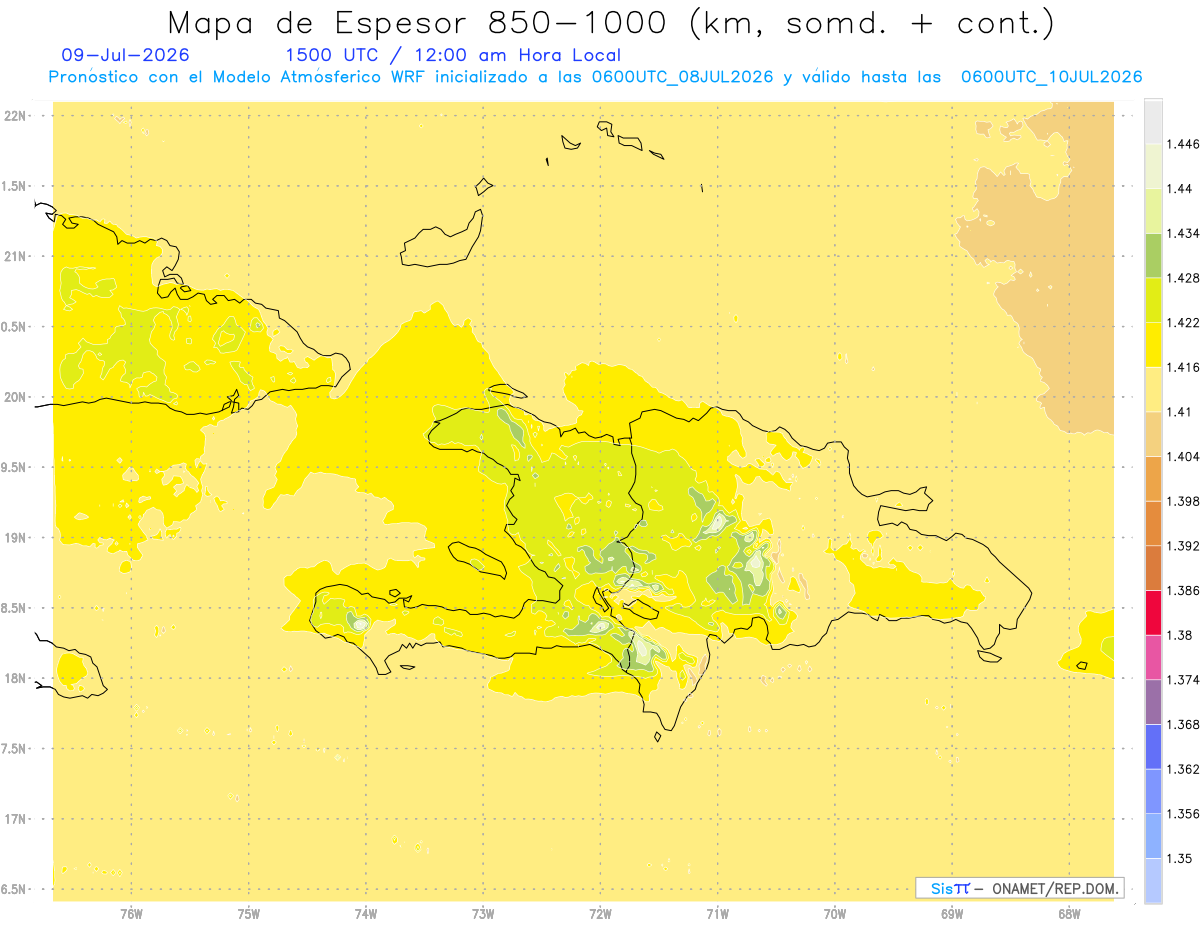The height and width of the screenshot is (927, 1200).
Task: Click the purple colorbar swatch between 1.368 and 1.374
Action: (x=1153, y=702)
